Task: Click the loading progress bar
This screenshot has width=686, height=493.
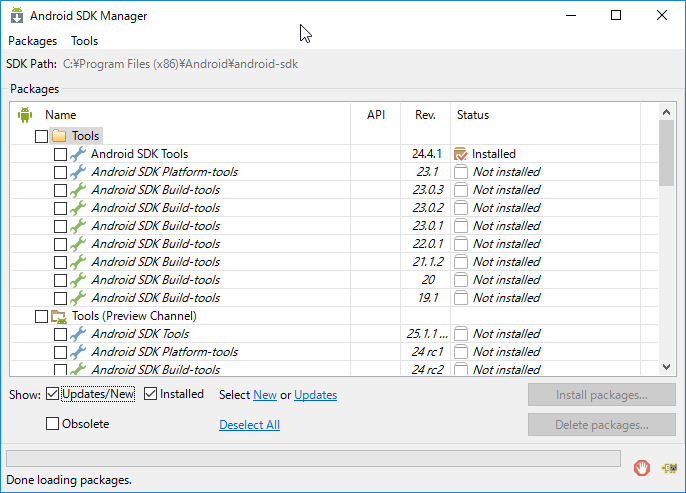Action: [x=313, y=458]
